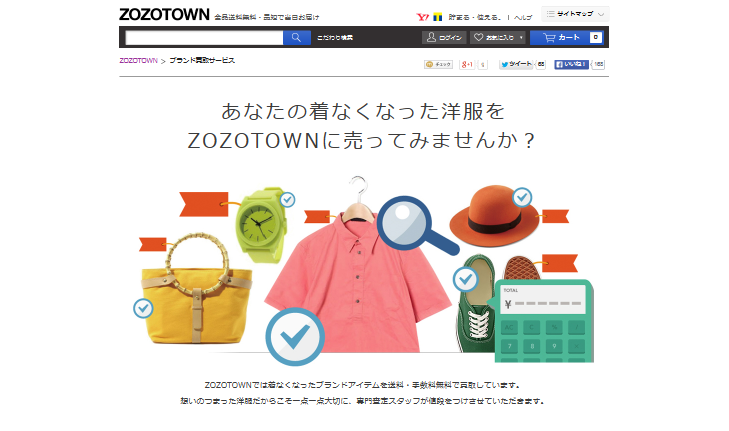Click the mixi check (チェック) button

(x=438, y=65)
